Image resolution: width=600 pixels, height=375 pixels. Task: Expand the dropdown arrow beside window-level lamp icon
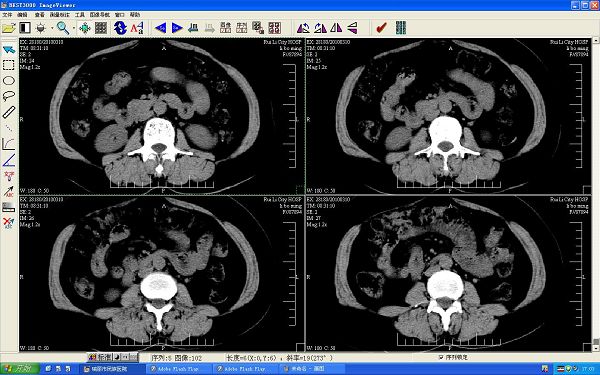tap(52, 28)
